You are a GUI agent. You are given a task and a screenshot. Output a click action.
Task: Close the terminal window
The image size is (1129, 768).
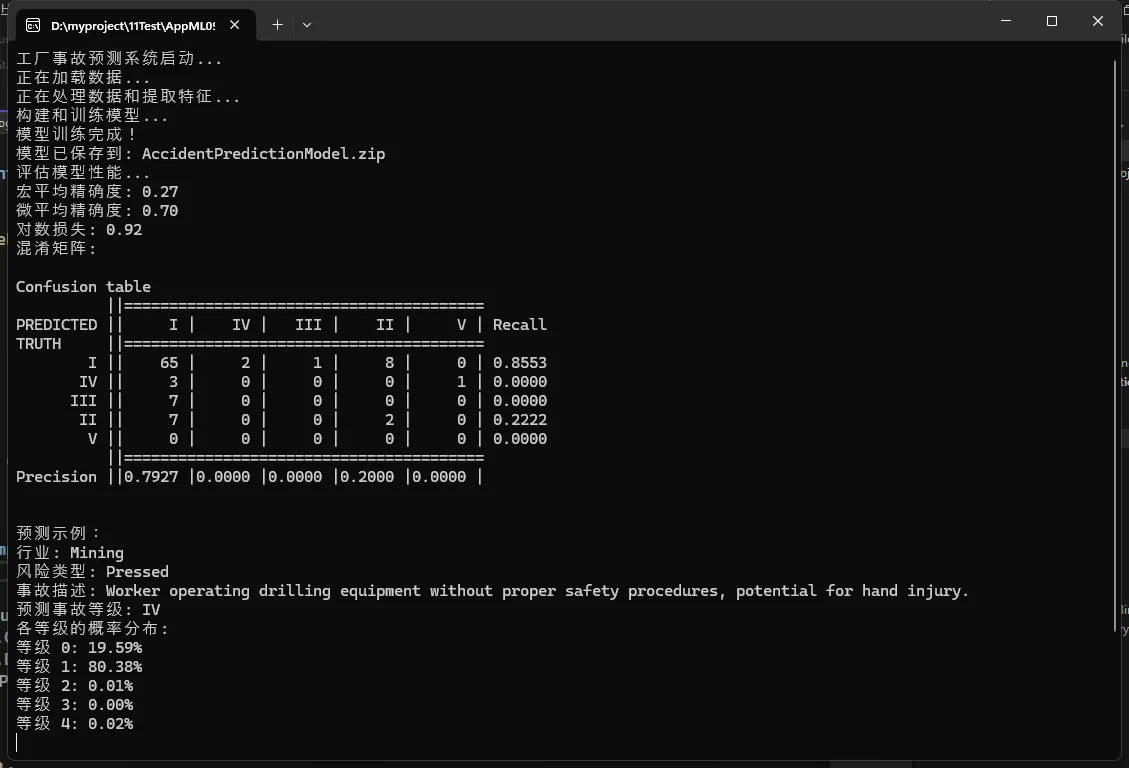pos(1098,21)
